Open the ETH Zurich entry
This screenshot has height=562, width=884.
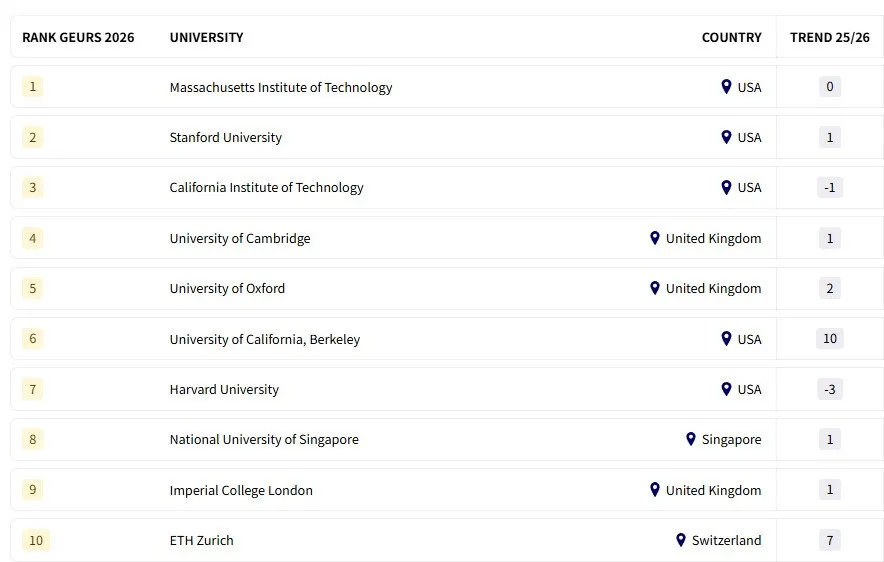(201, 540)
